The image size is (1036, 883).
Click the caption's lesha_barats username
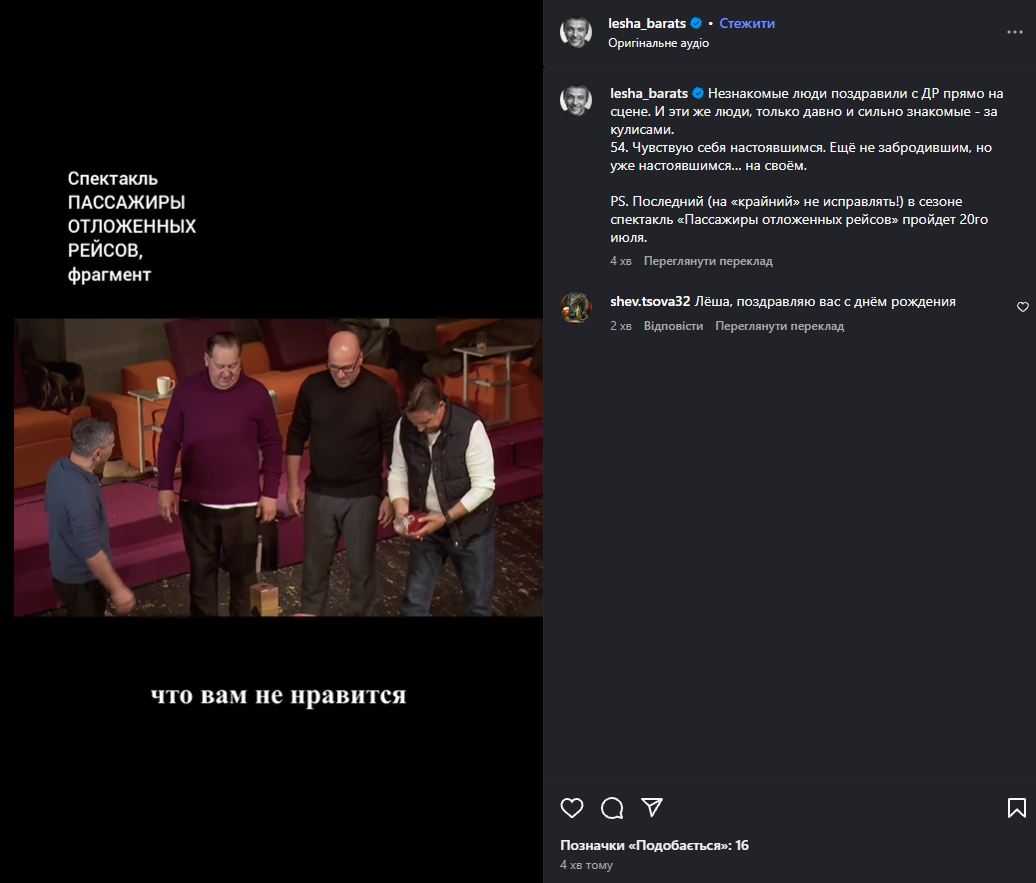[649, 93]
